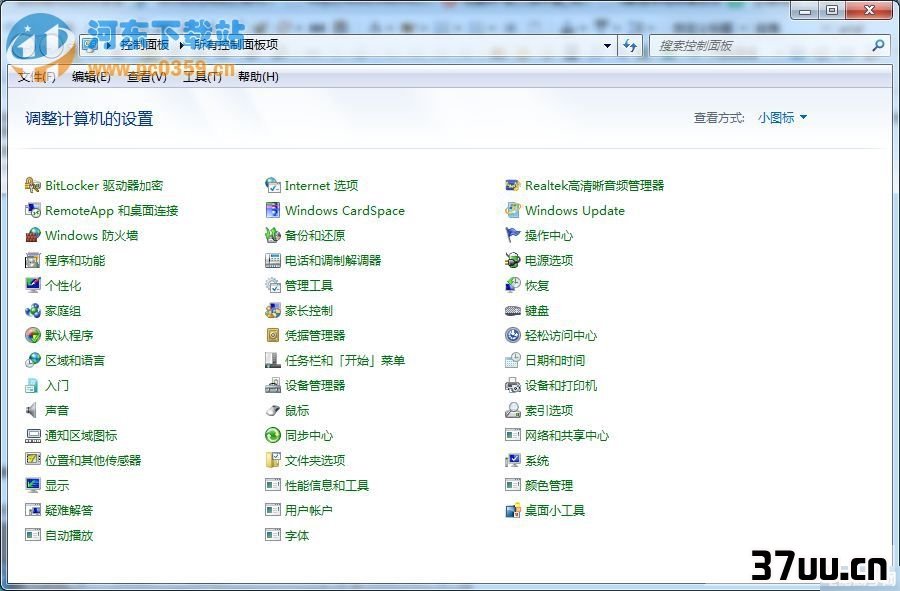Open the 个性化 icon
The height and width of the screenshot is (591, 900).
click(33, 285)
